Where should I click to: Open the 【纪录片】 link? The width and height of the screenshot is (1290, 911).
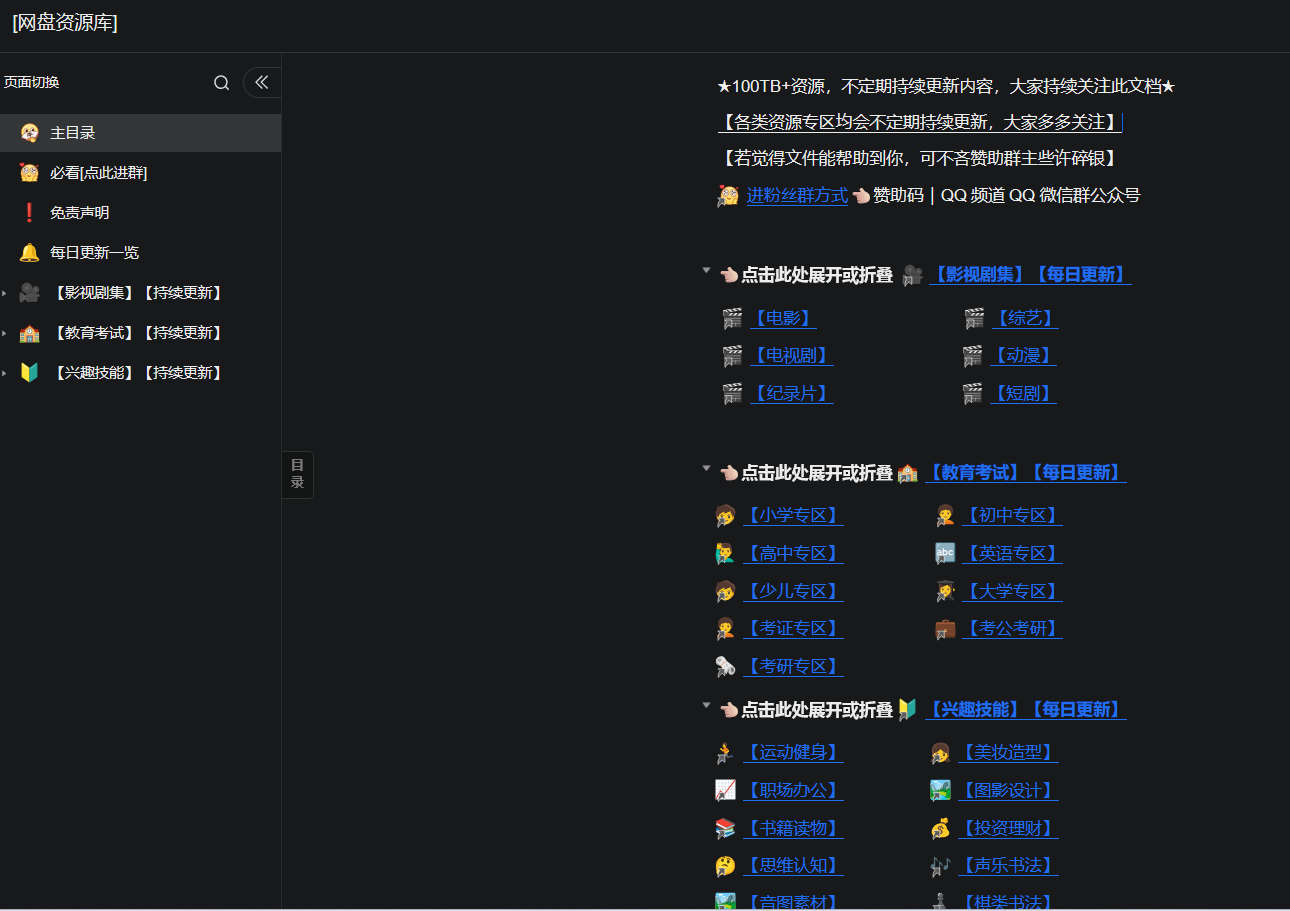click(x=791, y=394)
